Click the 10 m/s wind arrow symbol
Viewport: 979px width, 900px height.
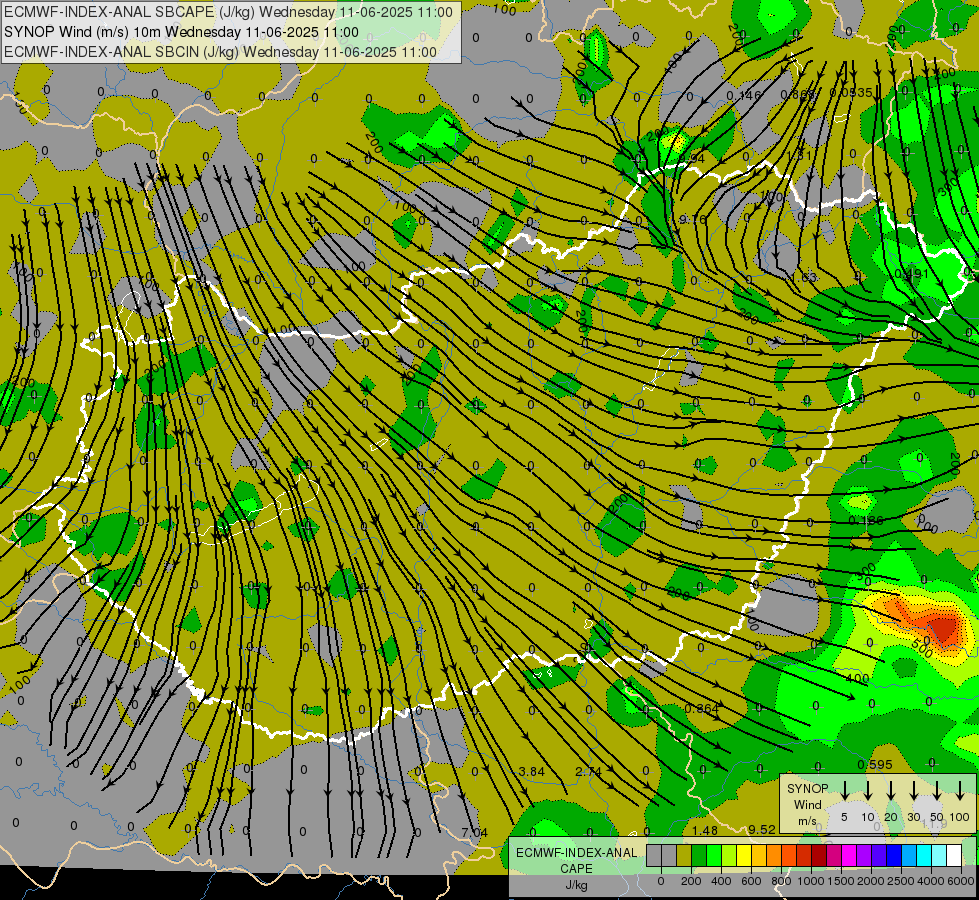[867, 790]
